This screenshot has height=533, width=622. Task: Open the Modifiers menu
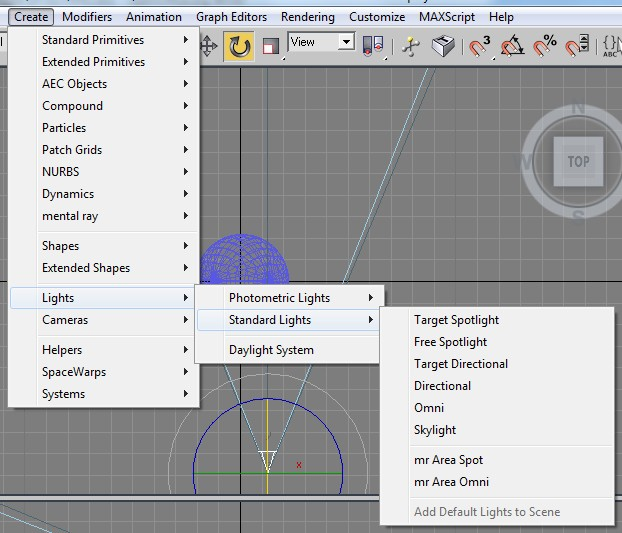[87, 17]
